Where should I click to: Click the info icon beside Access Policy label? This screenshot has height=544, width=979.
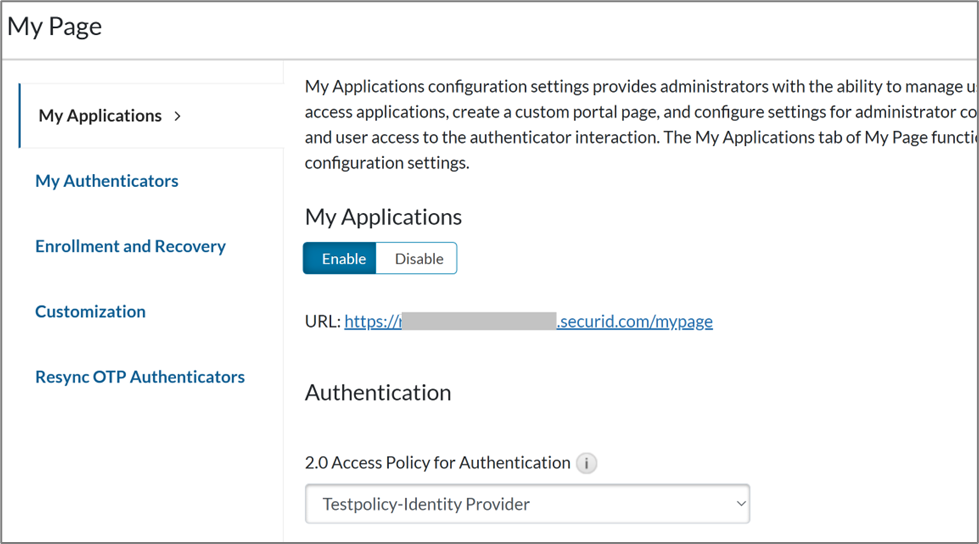point(587,463)
